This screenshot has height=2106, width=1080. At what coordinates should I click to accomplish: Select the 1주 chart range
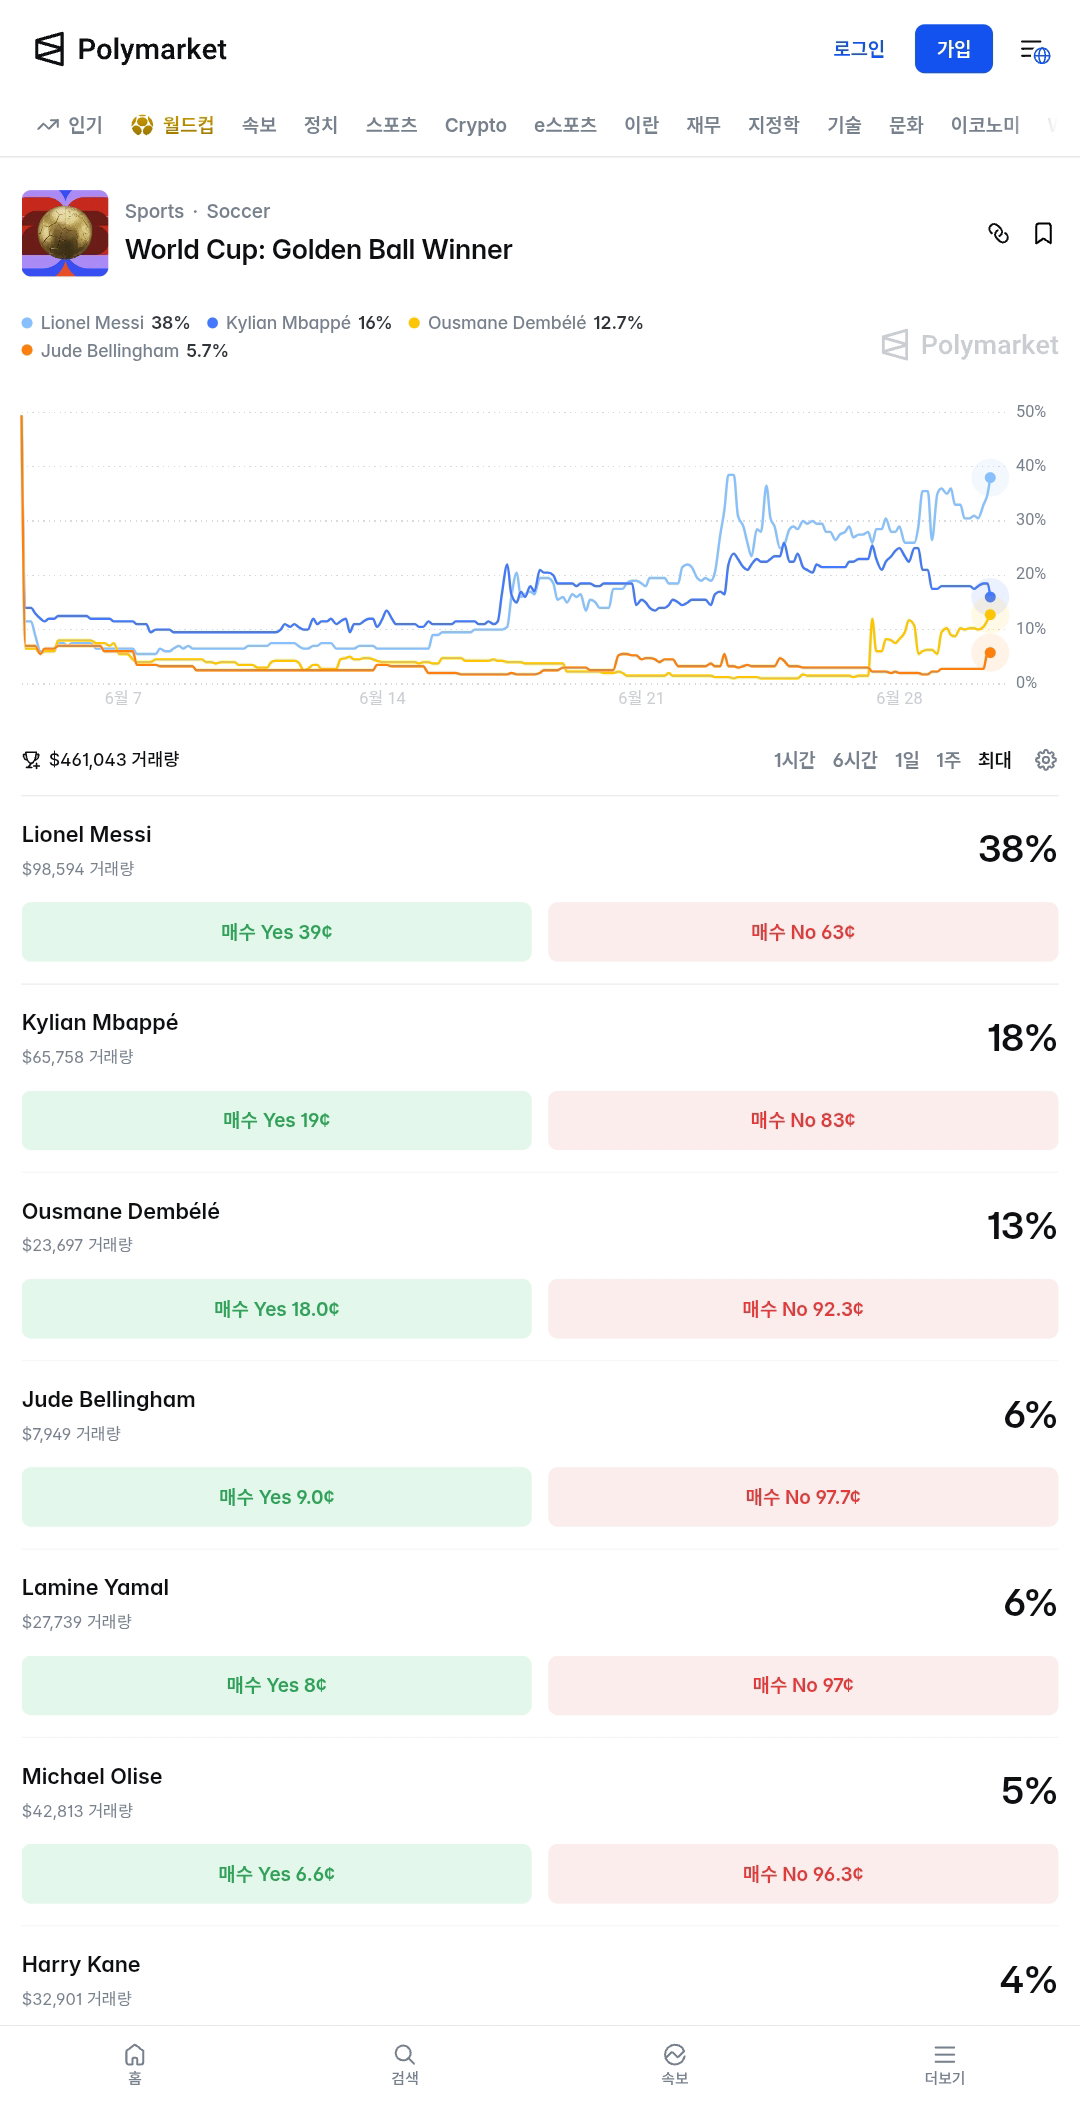click(x=948, y=760)
